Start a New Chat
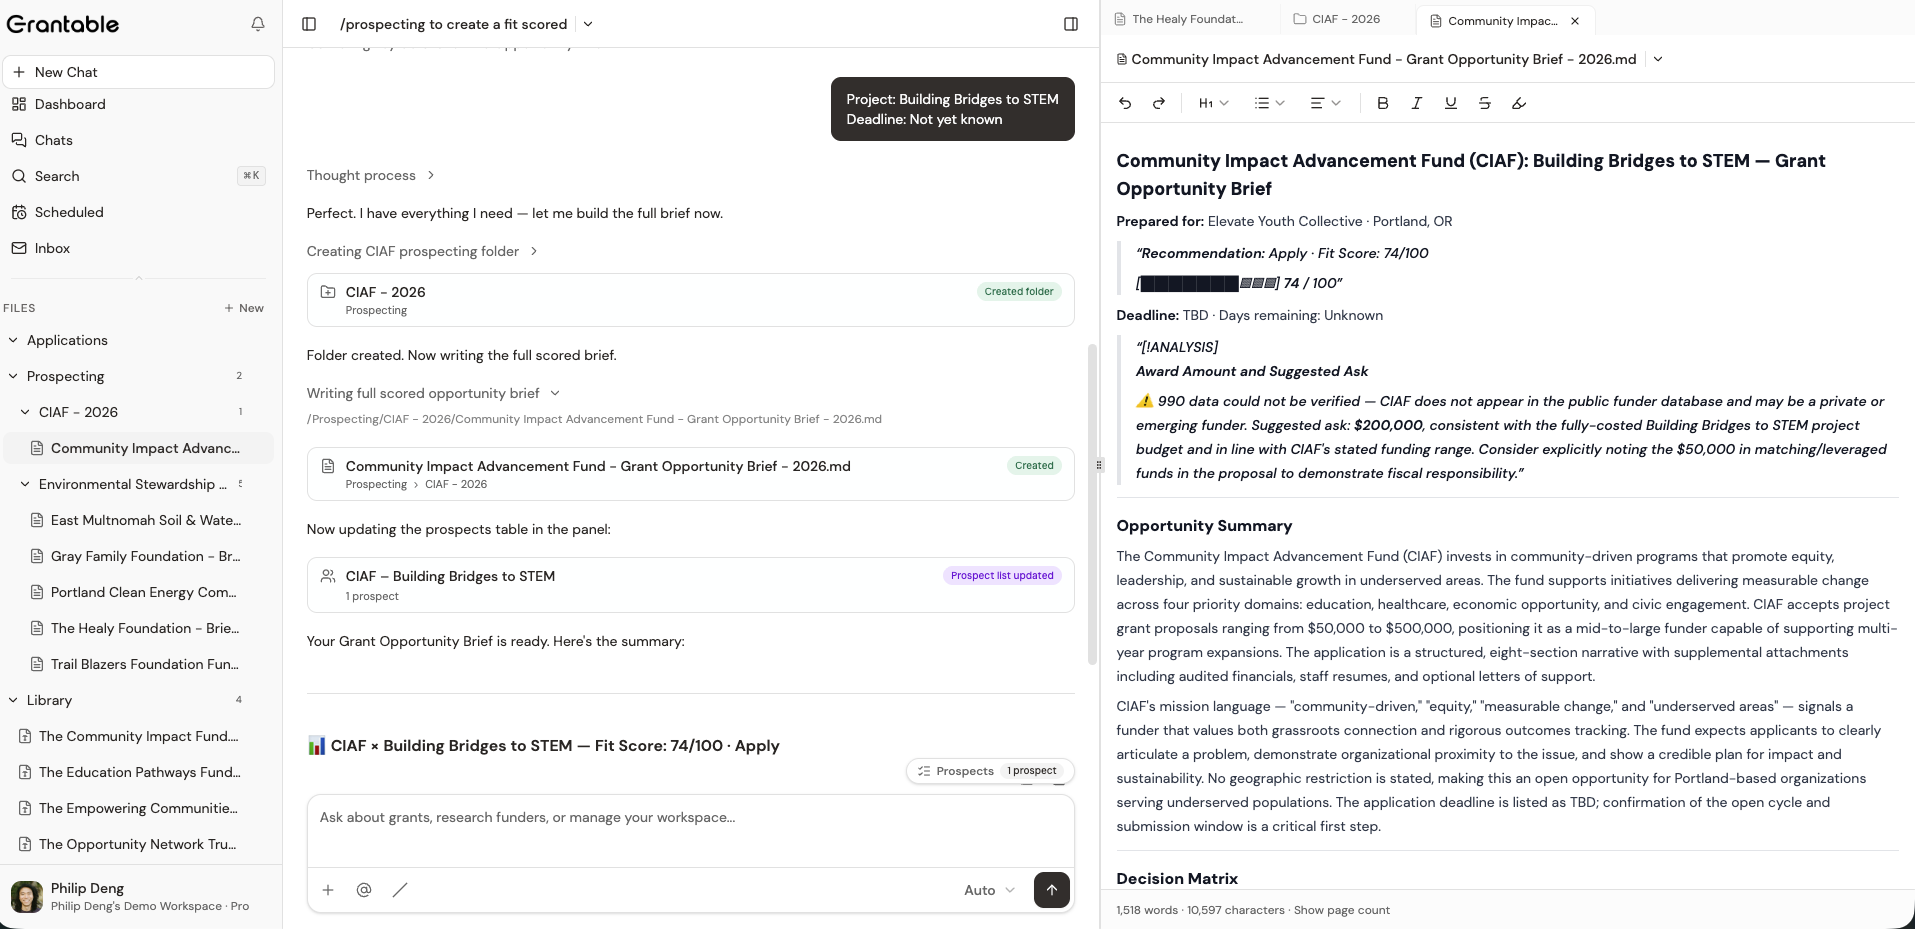This screenshot has width=1915, height=929. tap(139, 72)
